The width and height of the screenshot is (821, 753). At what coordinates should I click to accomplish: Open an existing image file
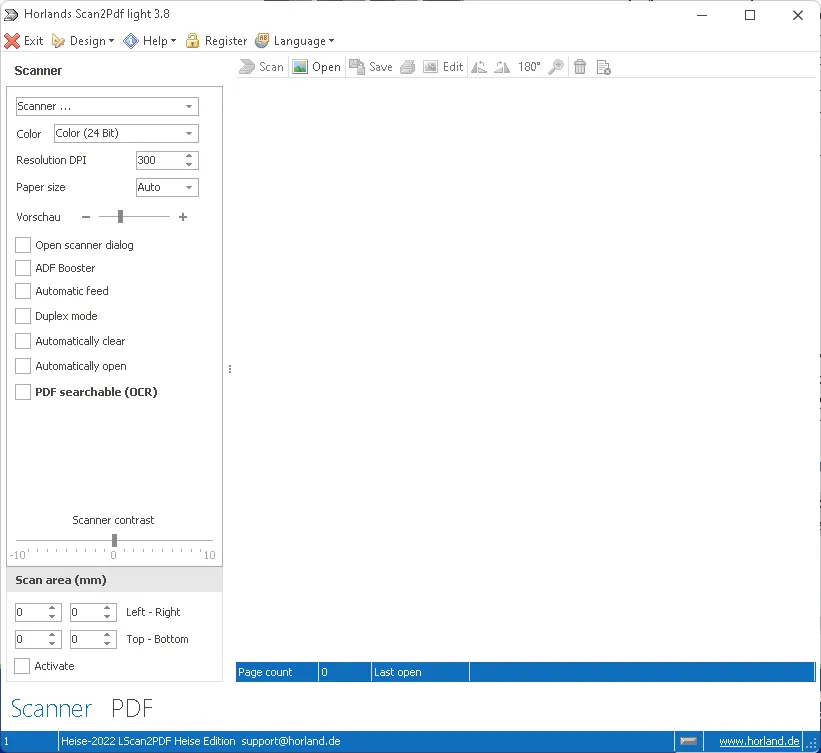(x=316, y=66)
